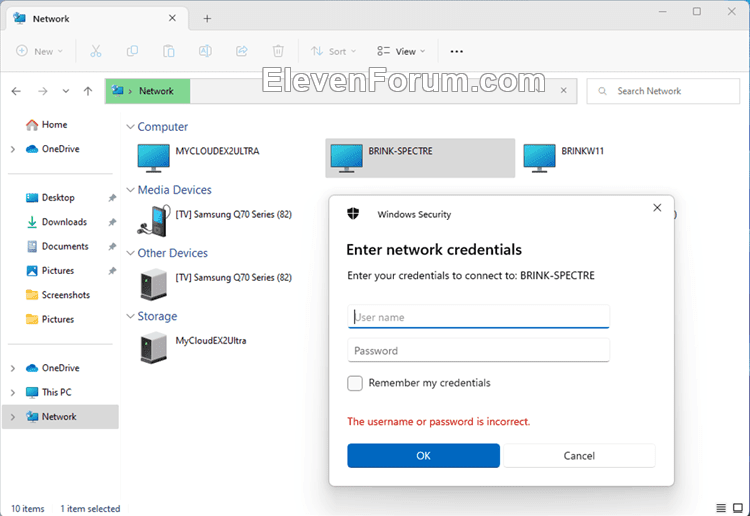Click the User name field
The width and height of the screenshot is (750, 516).
coord(478,317)
